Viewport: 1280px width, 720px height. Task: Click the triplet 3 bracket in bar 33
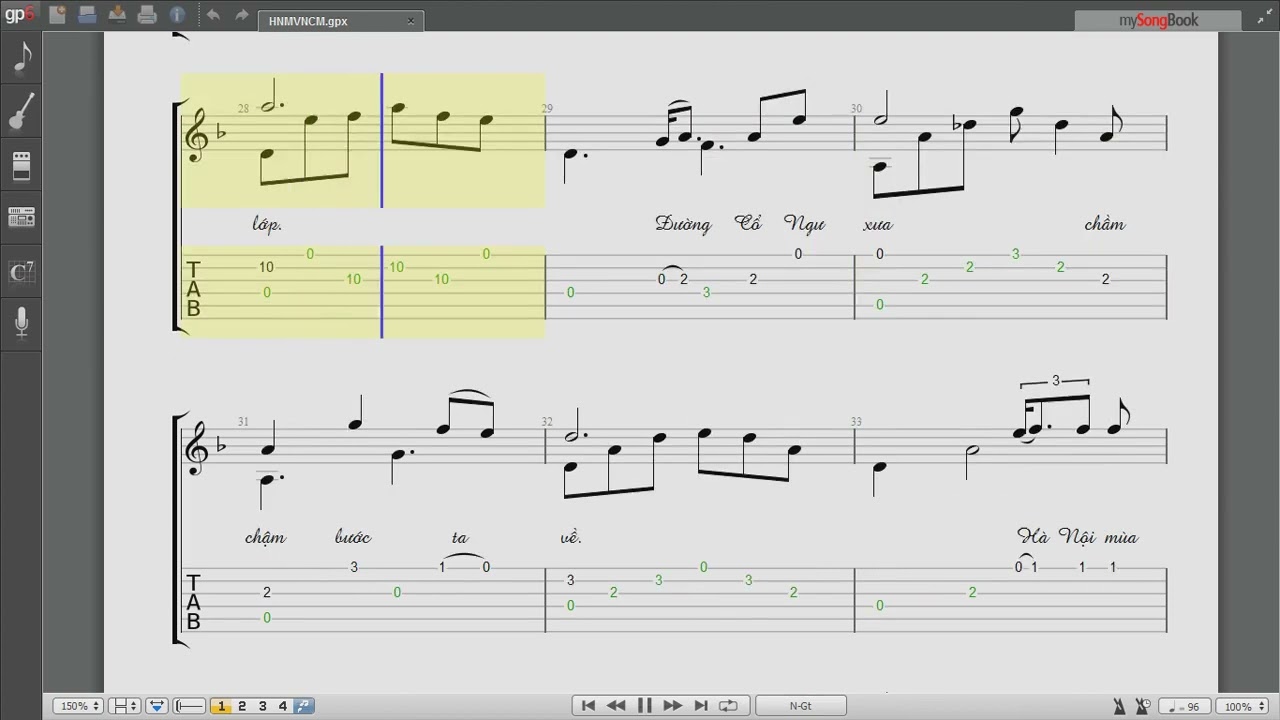click(1055, 381)
